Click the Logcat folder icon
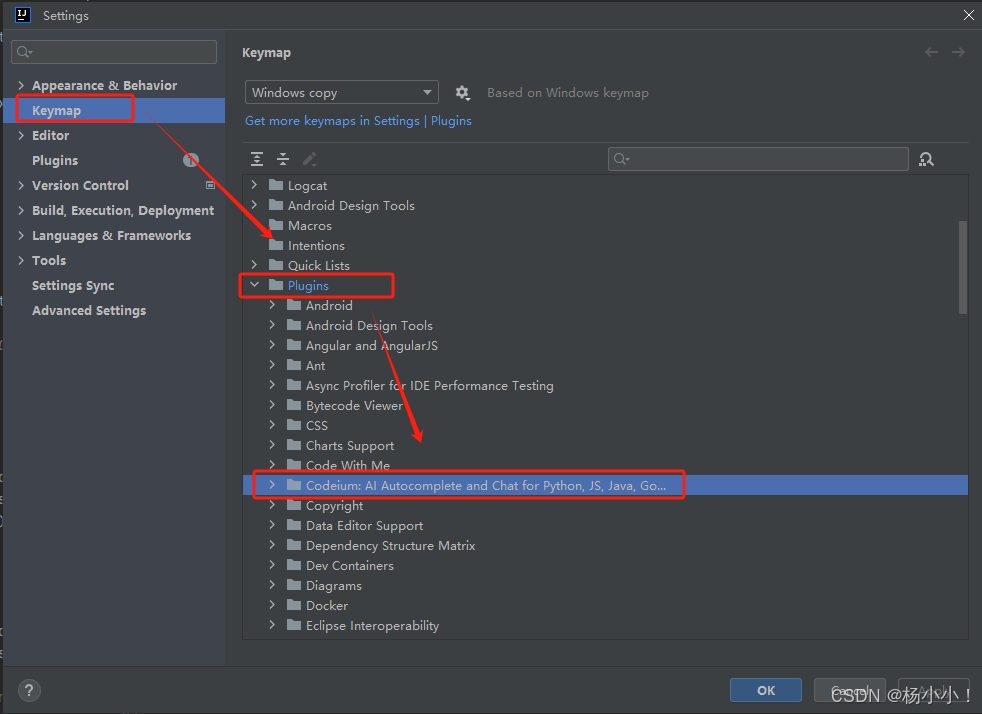 pyautogui.click(x=276, y=185)
